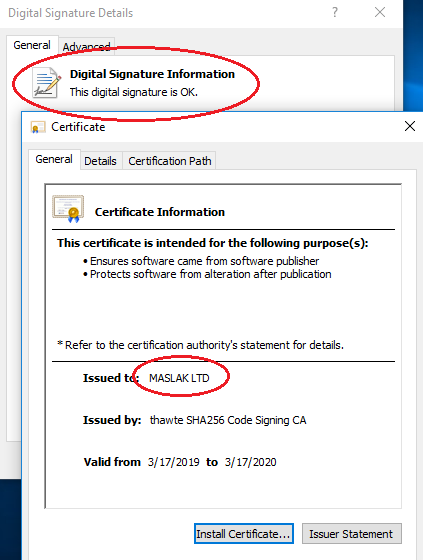
Task: Select the signature details General tab
Action: tap(32, 45)
